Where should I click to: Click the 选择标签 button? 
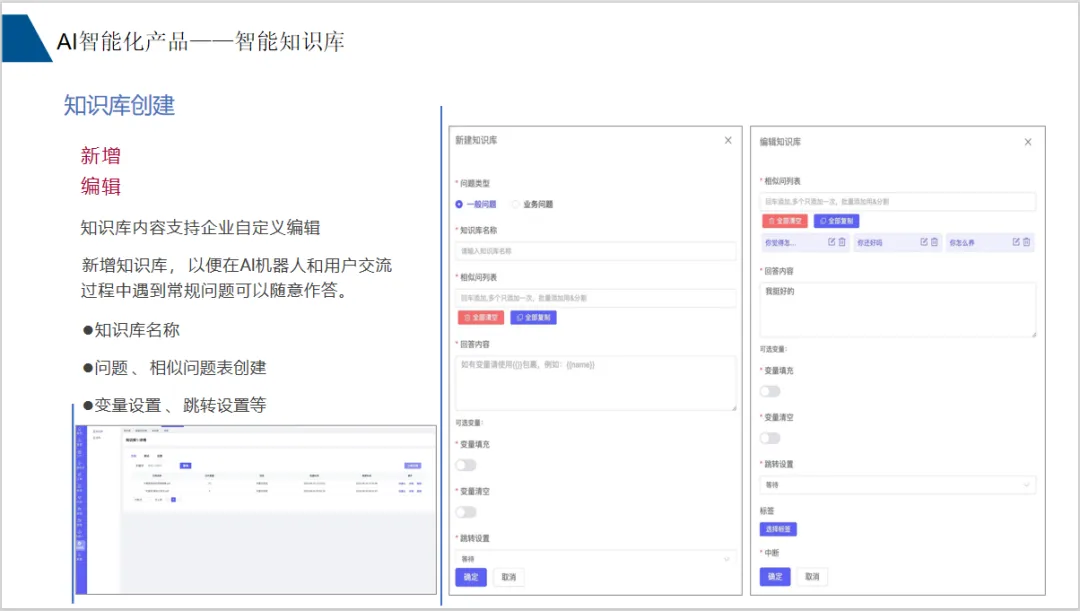pyautogui.click(x=778, y=529)
